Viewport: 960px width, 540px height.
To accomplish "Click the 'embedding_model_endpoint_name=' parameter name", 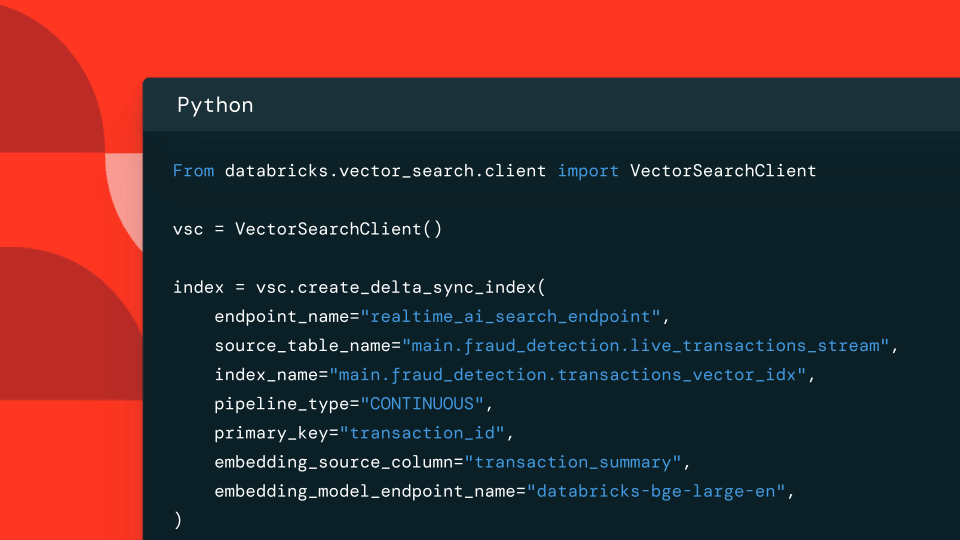I will point(370,492).
